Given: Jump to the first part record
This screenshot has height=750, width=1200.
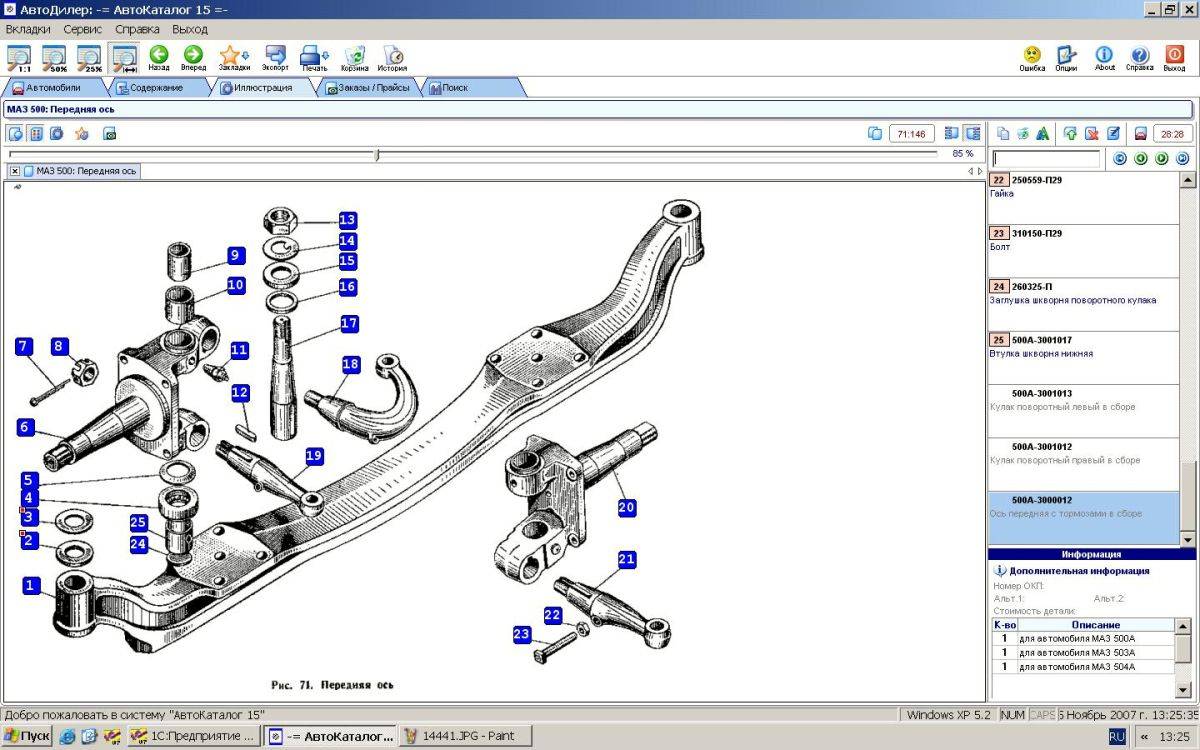Looking at the screenshot, I should point(1120,159).
